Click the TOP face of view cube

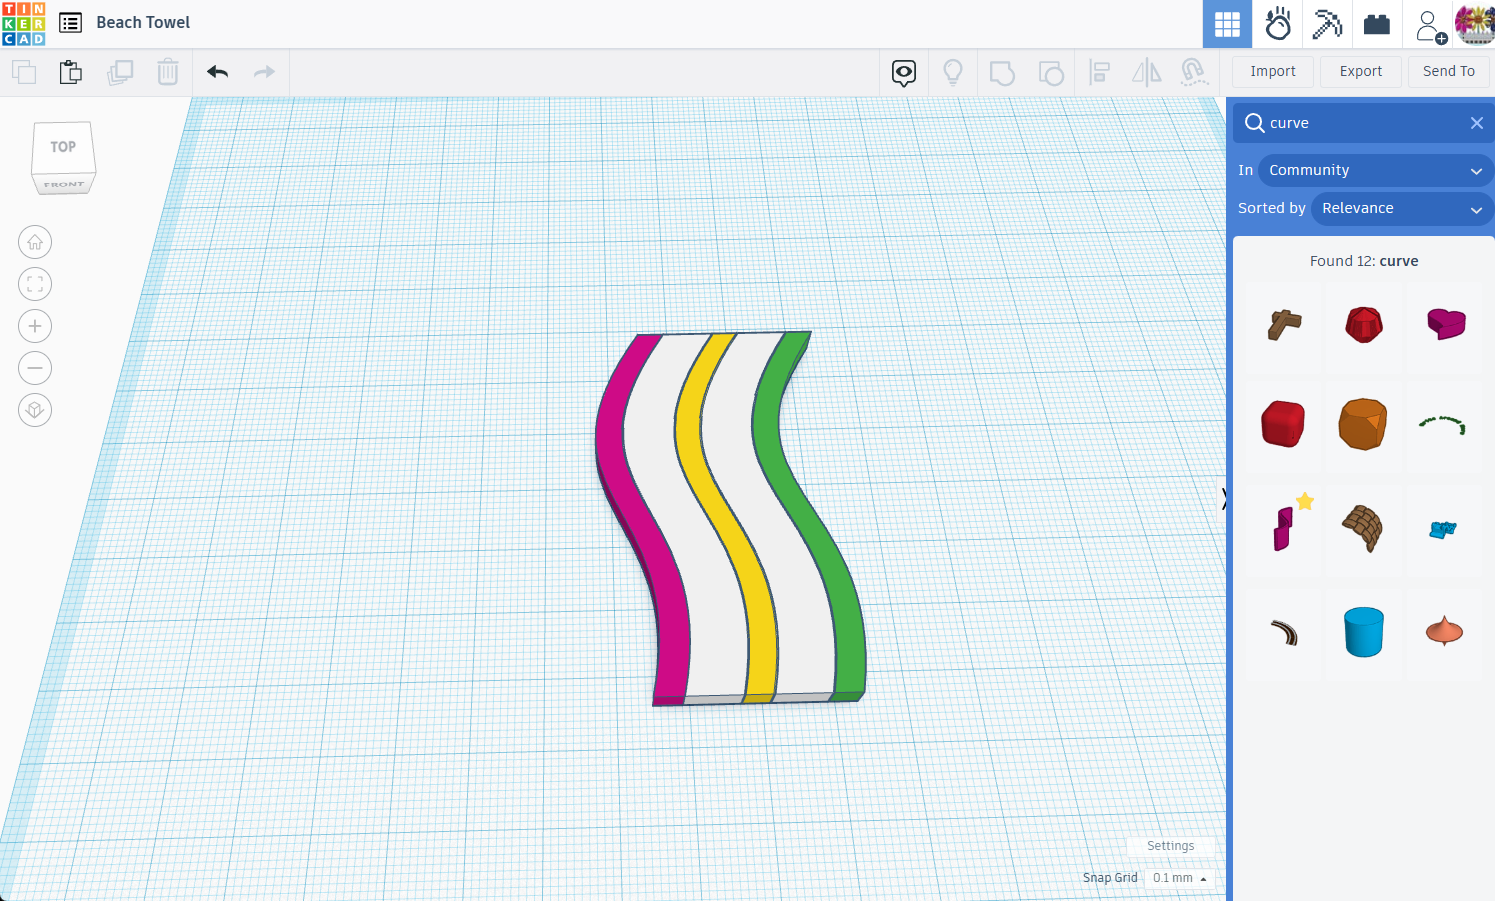(63, 147)
